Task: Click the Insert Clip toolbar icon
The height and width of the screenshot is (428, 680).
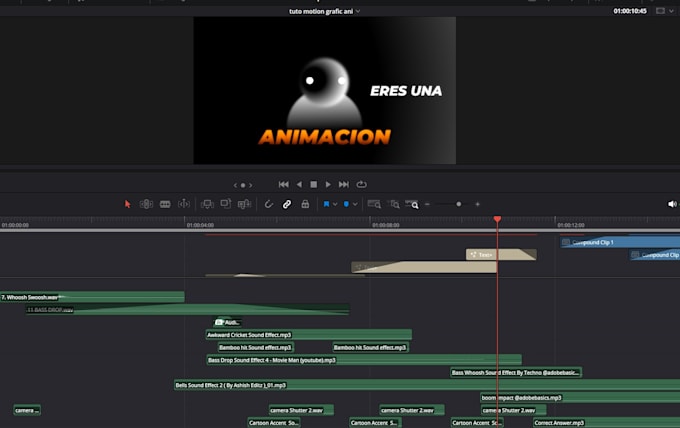Action: tap(207, 204)
